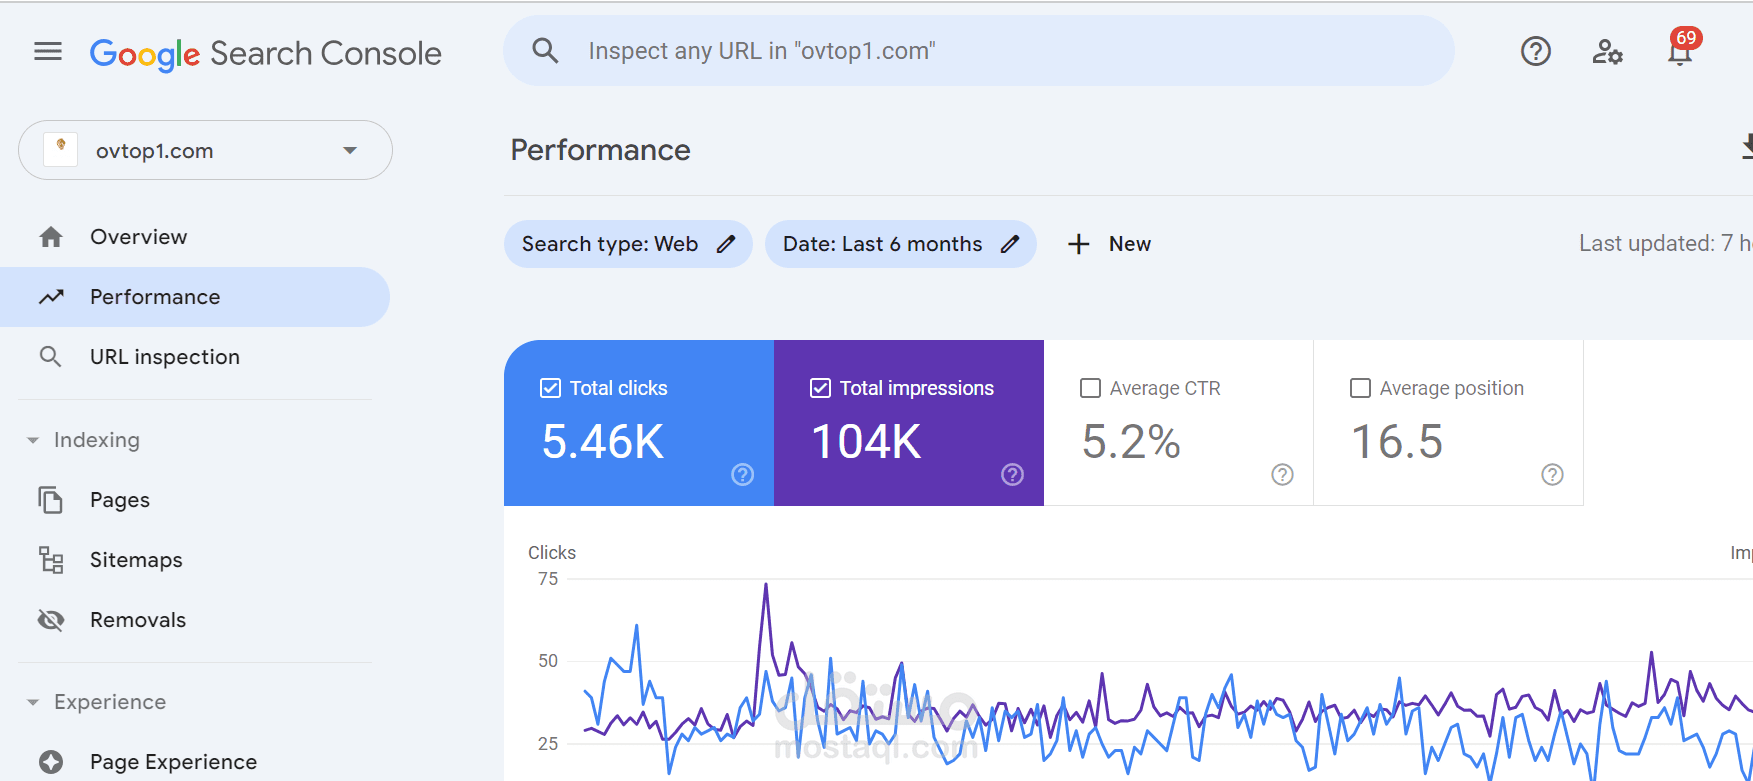Click the 50 value on chart axis
Viewport: 1753px width, 781px height.
click(548, 661)
